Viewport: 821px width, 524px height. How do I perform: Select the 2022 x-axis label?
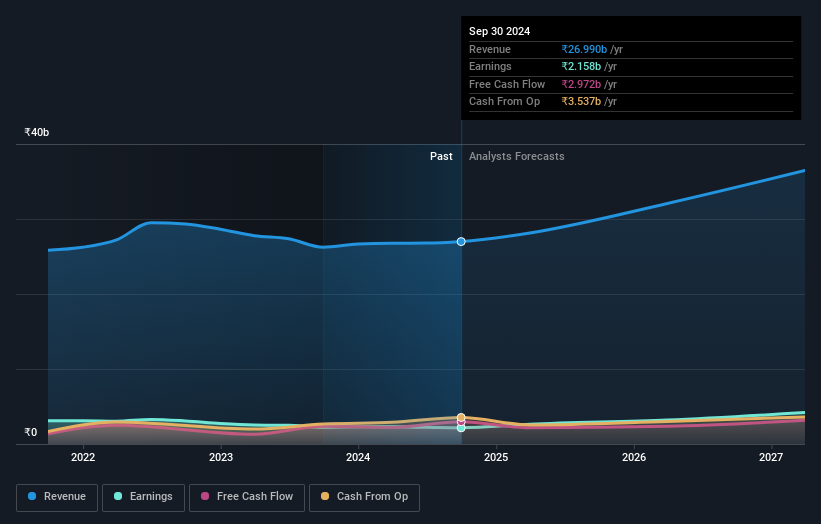coord(83,457)
